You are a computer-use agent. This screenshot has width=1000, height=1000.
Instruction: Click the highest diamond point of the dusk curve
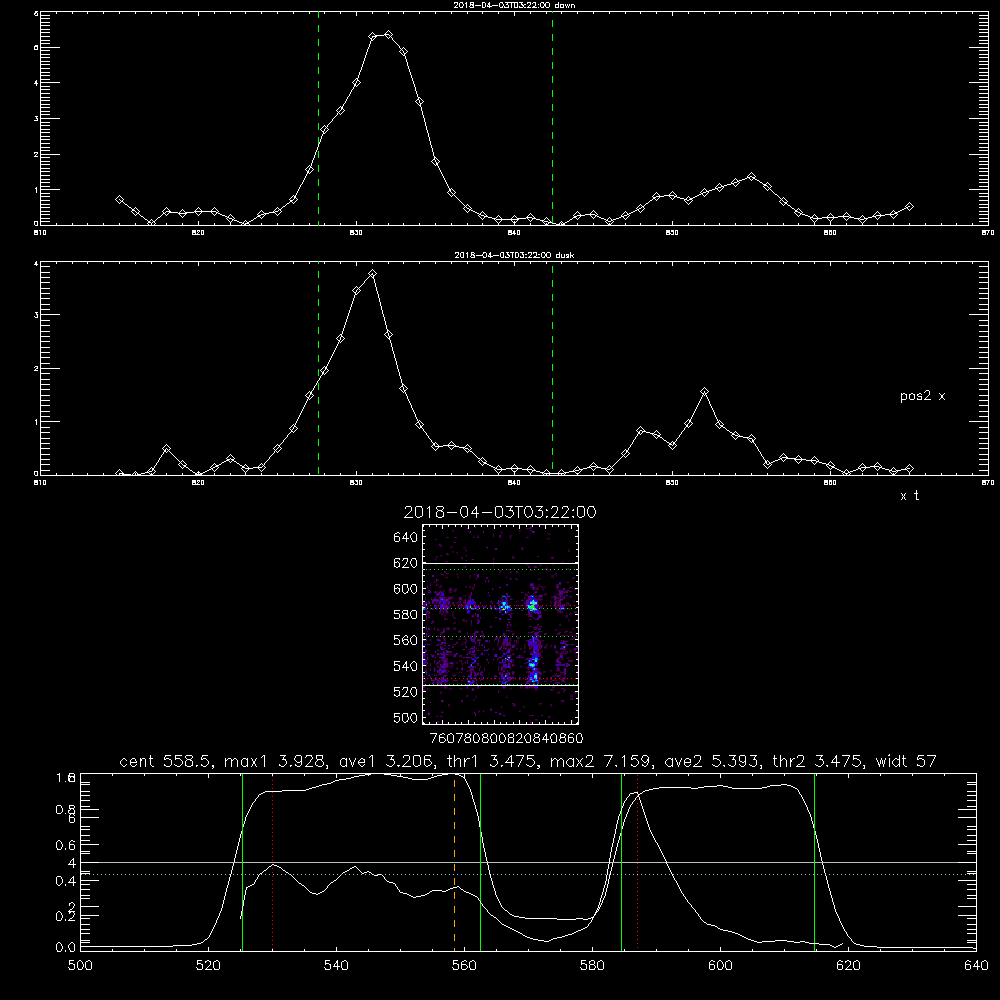pyautogui.click(x=372, y=274)
